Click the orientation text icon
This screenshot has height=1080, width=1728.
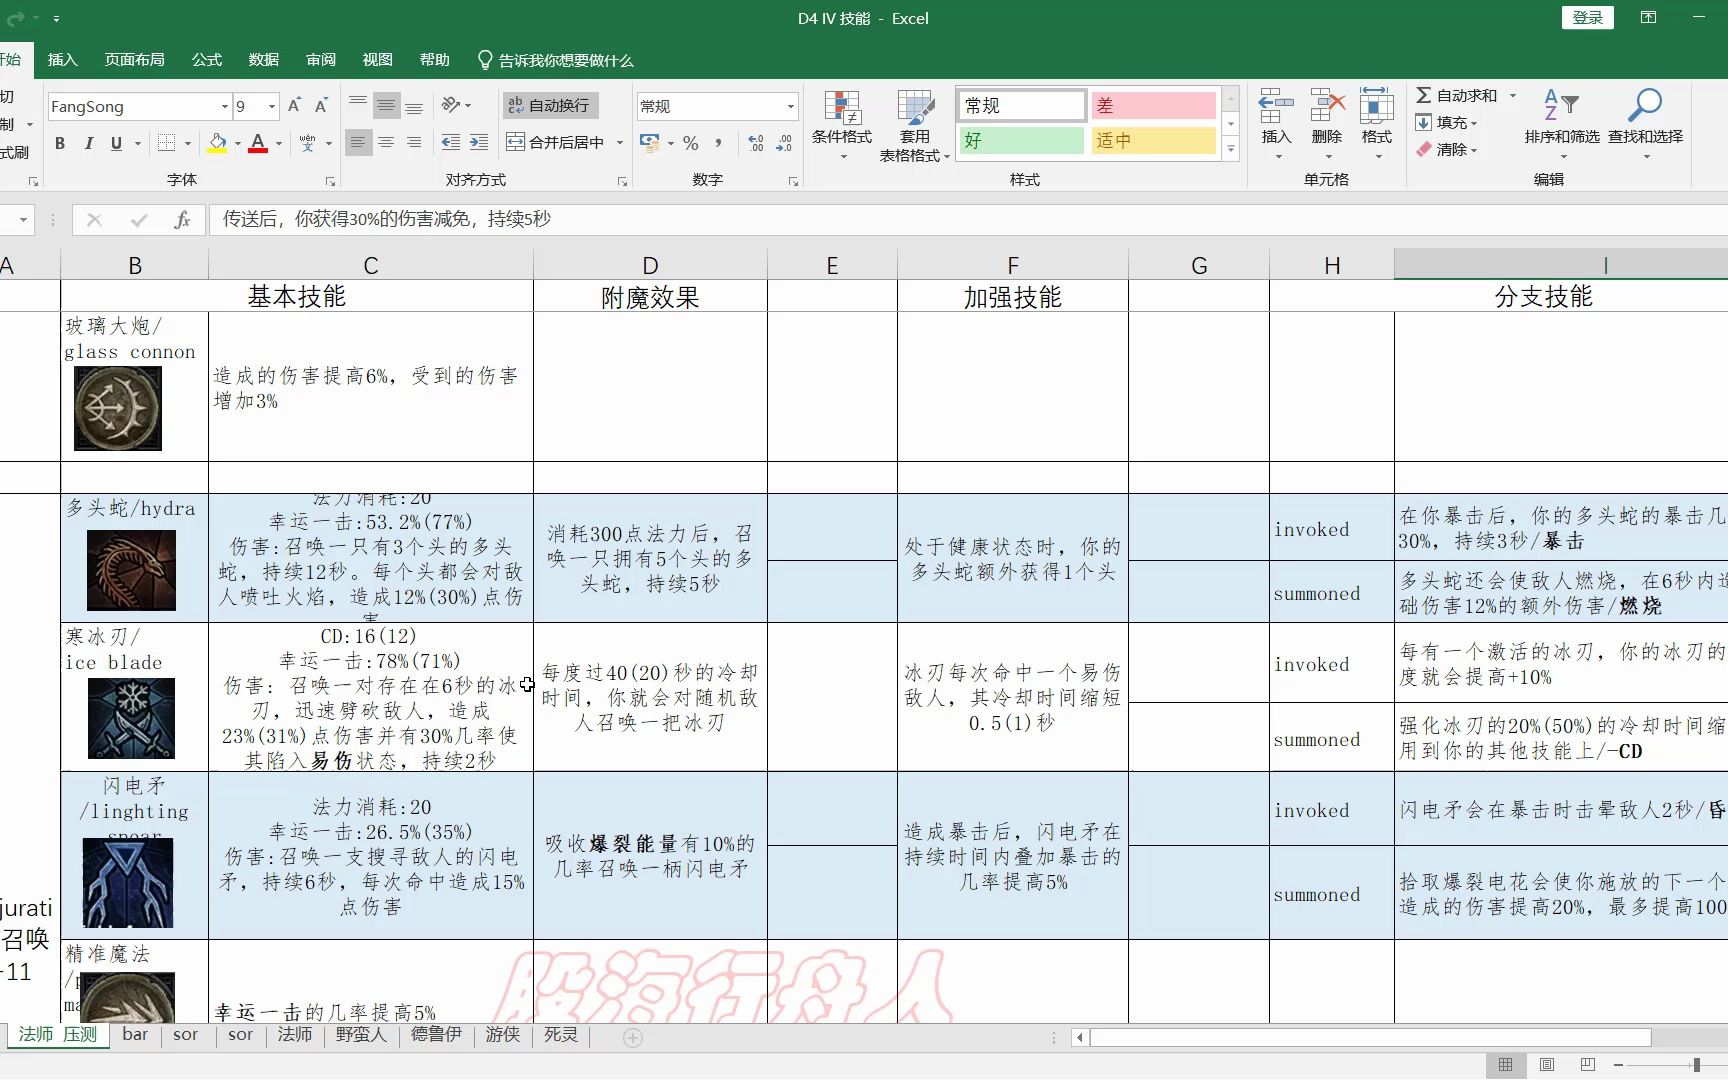coord(450,105)
